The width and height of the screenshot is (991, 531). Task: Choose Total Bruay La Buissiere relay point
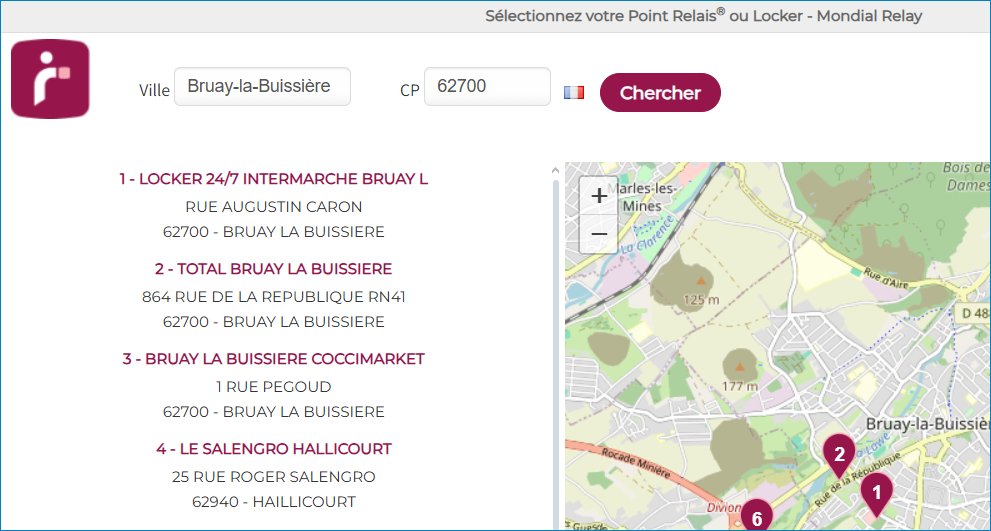(x=274, y=269)
